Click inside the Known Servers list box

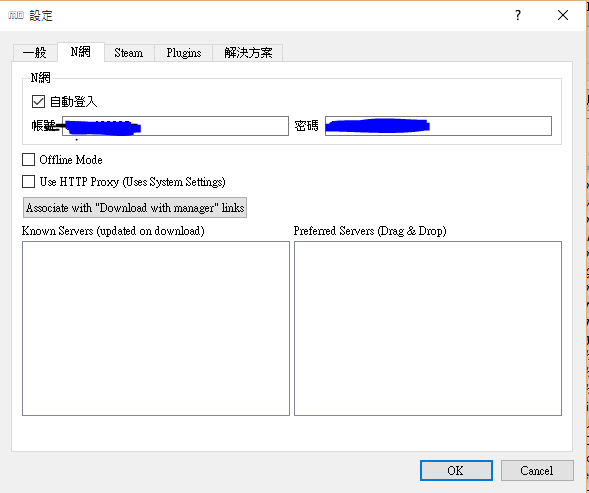click(x=156, y=328)
